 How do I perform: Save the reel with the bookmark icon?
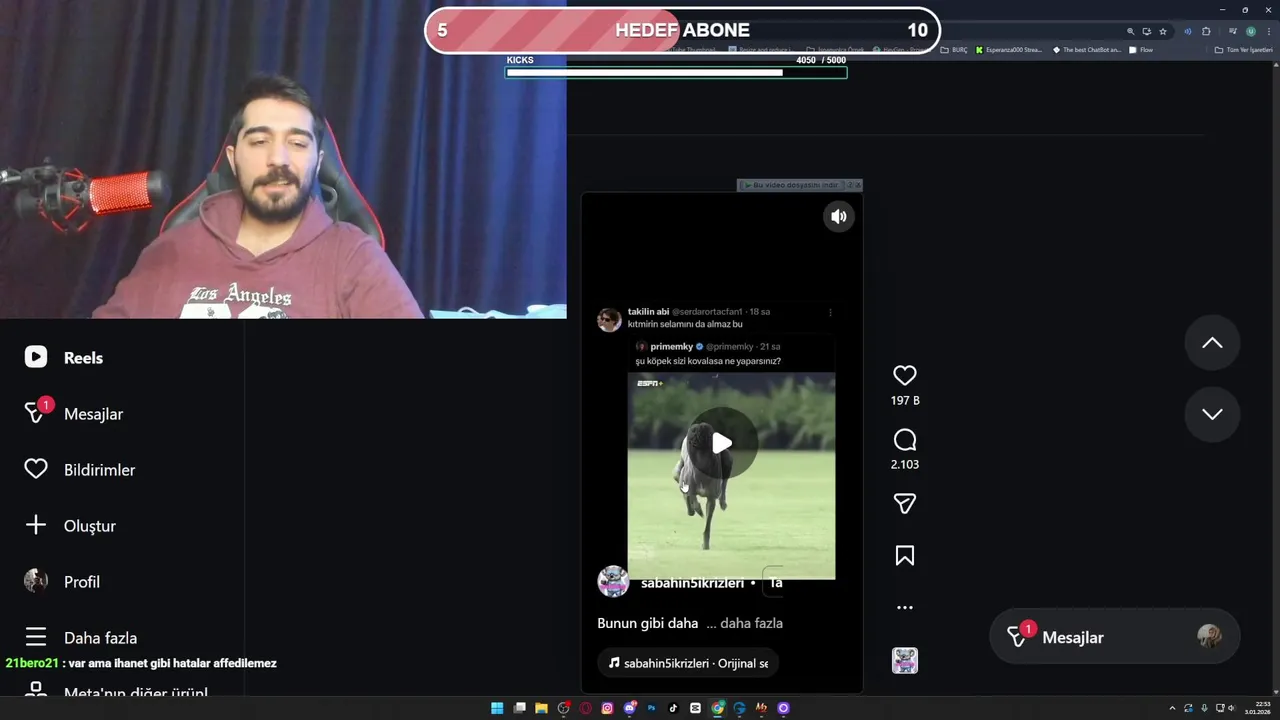[x=905, y=555]
